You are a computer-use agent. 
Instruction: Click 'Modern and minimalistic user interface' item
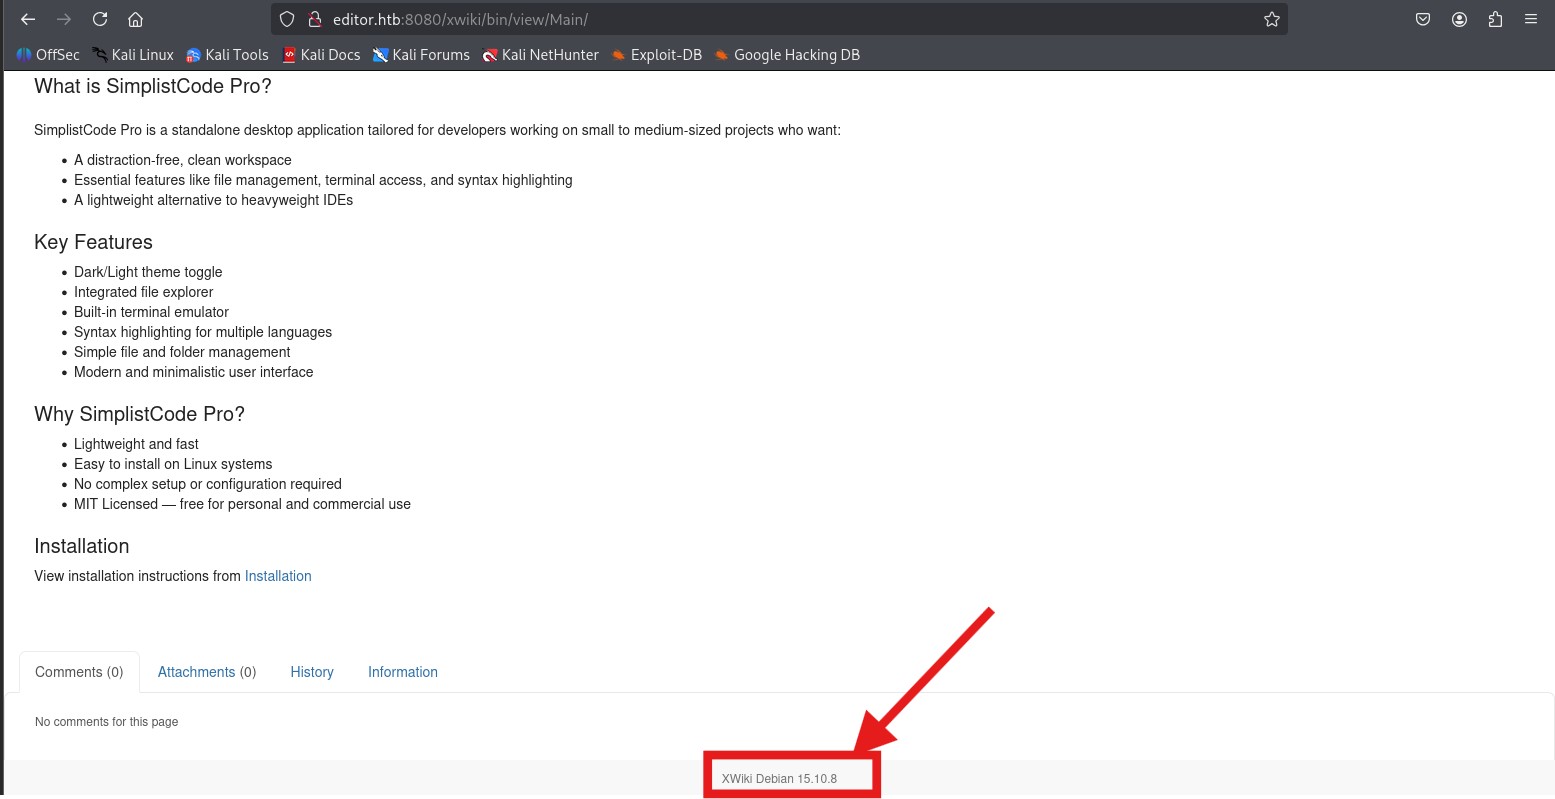(194, 372)
